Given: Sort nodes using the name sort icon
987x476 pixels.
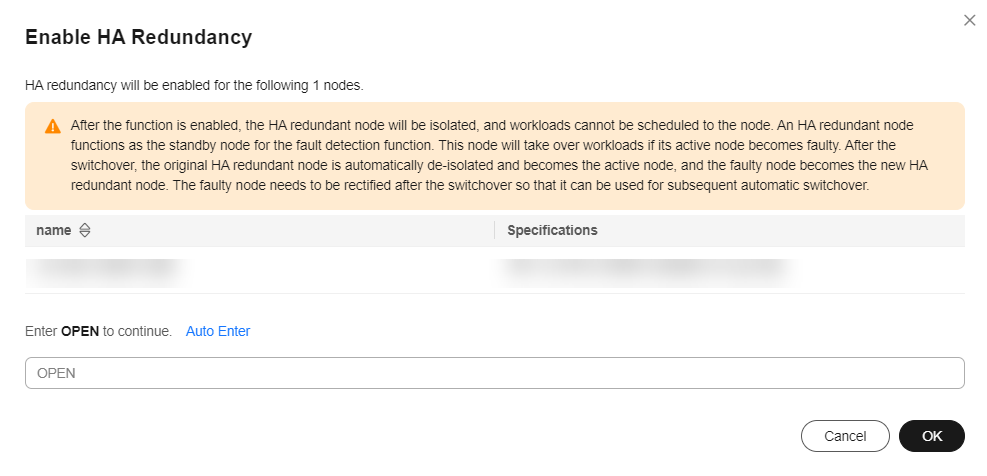Looking at the screenshot, I should click(x=85, y=230).
